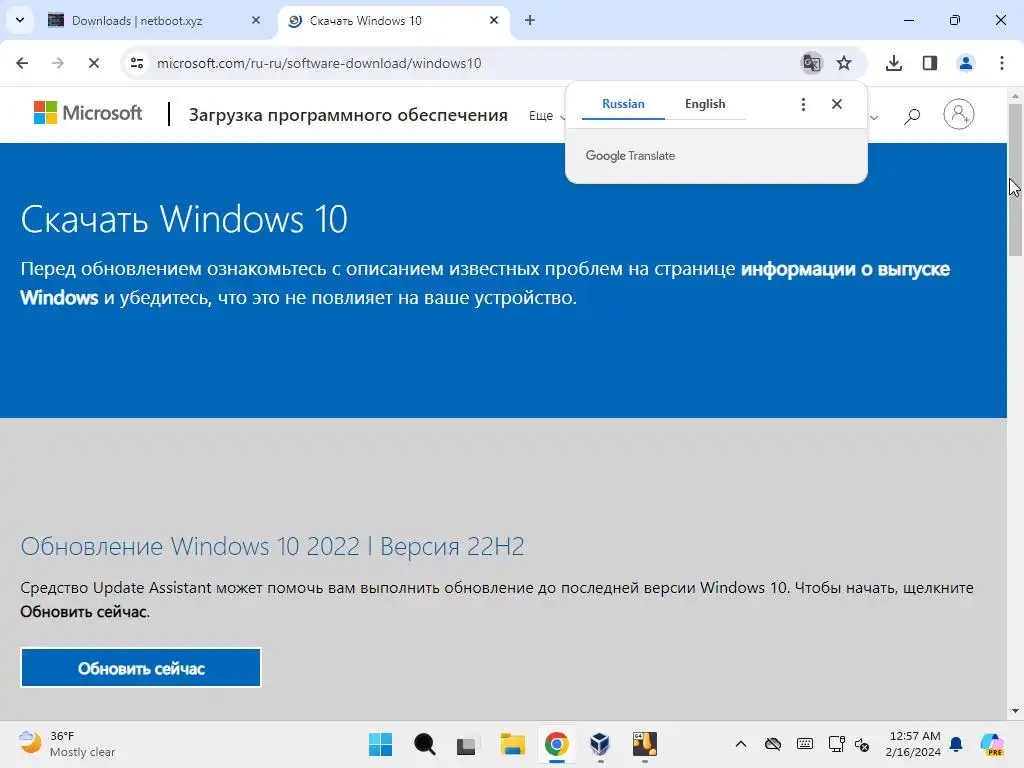Open Copilot preview icon
The image size is (1024, 768).
pos(992,744)
